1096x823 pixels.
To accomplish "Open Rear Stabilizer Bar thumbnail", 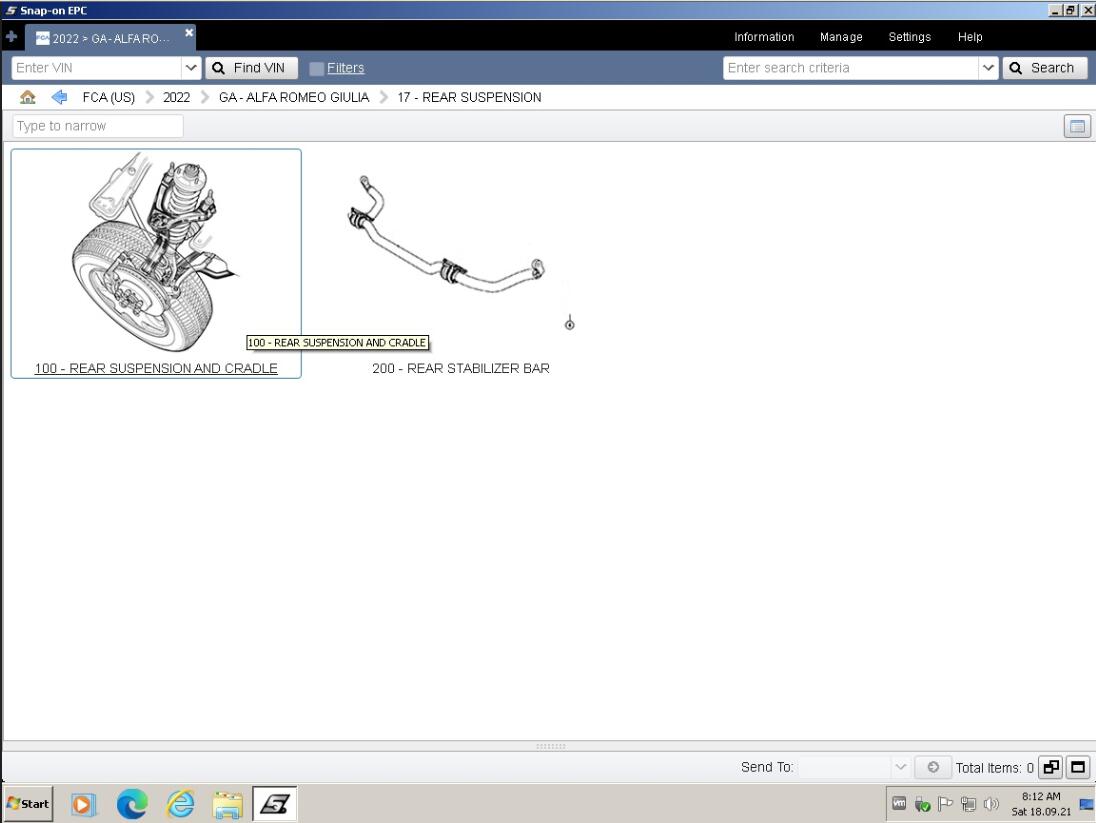I will coord(461,252).
